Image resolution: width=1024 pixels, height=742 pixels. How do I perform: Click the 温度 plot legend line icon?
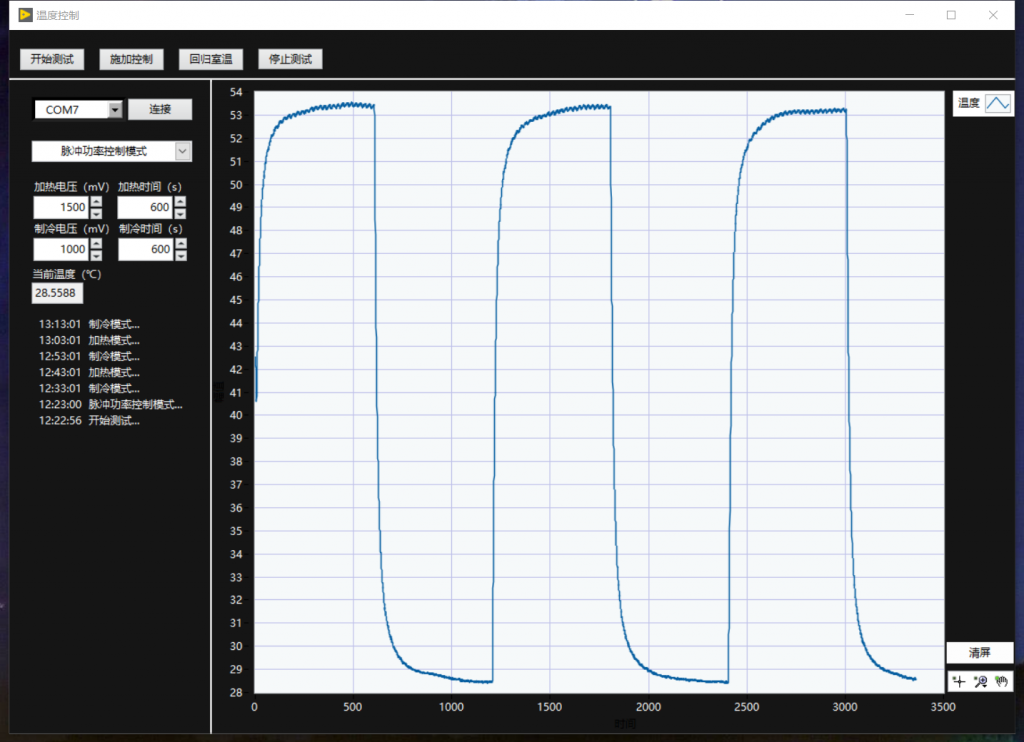click(x=998, y=103)
